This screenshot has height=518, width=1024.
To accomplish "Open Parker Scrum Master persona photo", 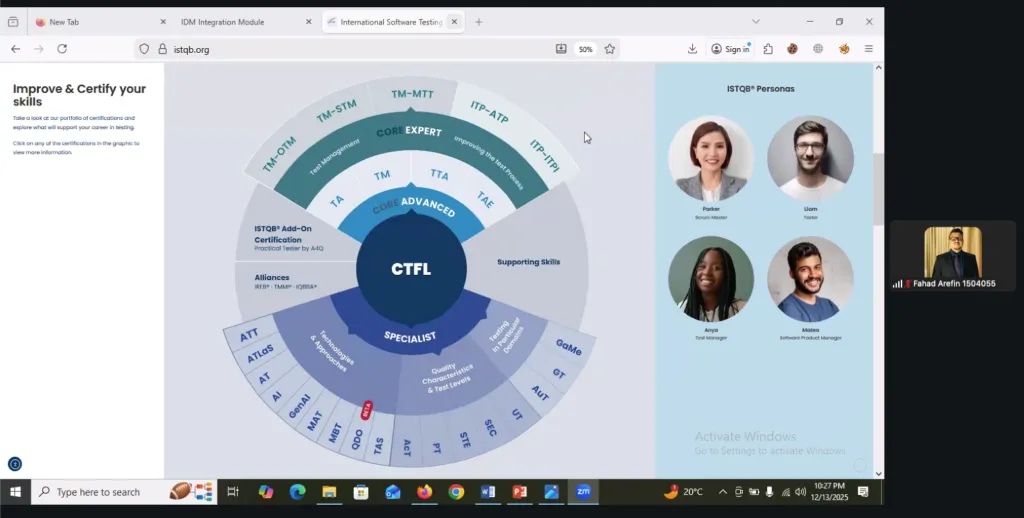I will (711, 158).
